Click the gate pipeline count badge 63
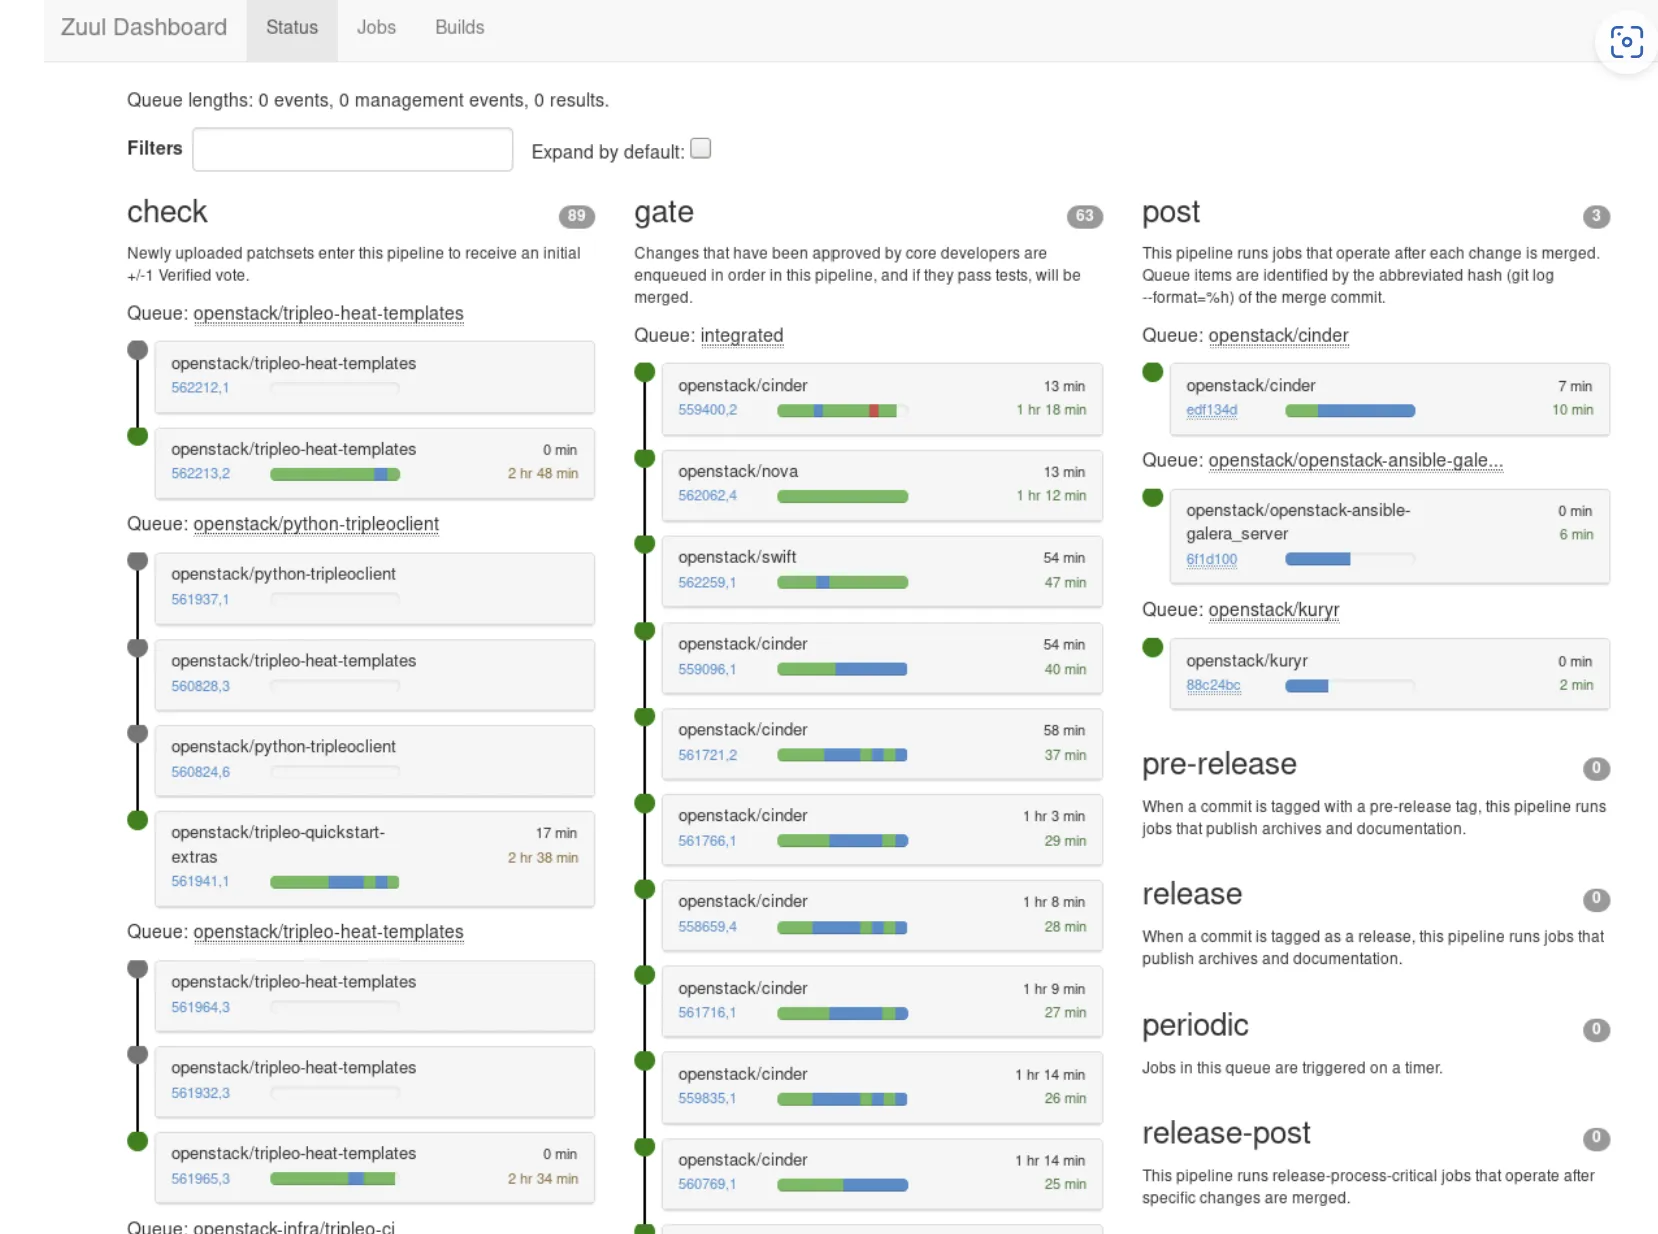1658x1234 pixels. [1084, 216]
